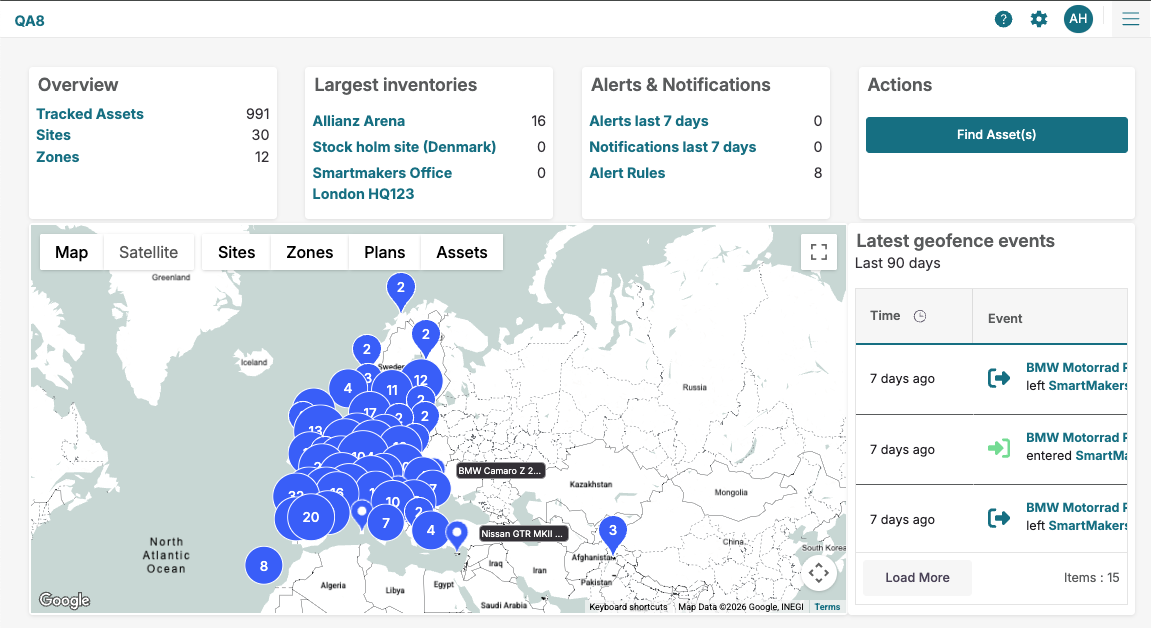Open Smartmakers Office London HQ123
Image resolution: width=1151 pixels, height=628 pixels.
pos(382,183)
